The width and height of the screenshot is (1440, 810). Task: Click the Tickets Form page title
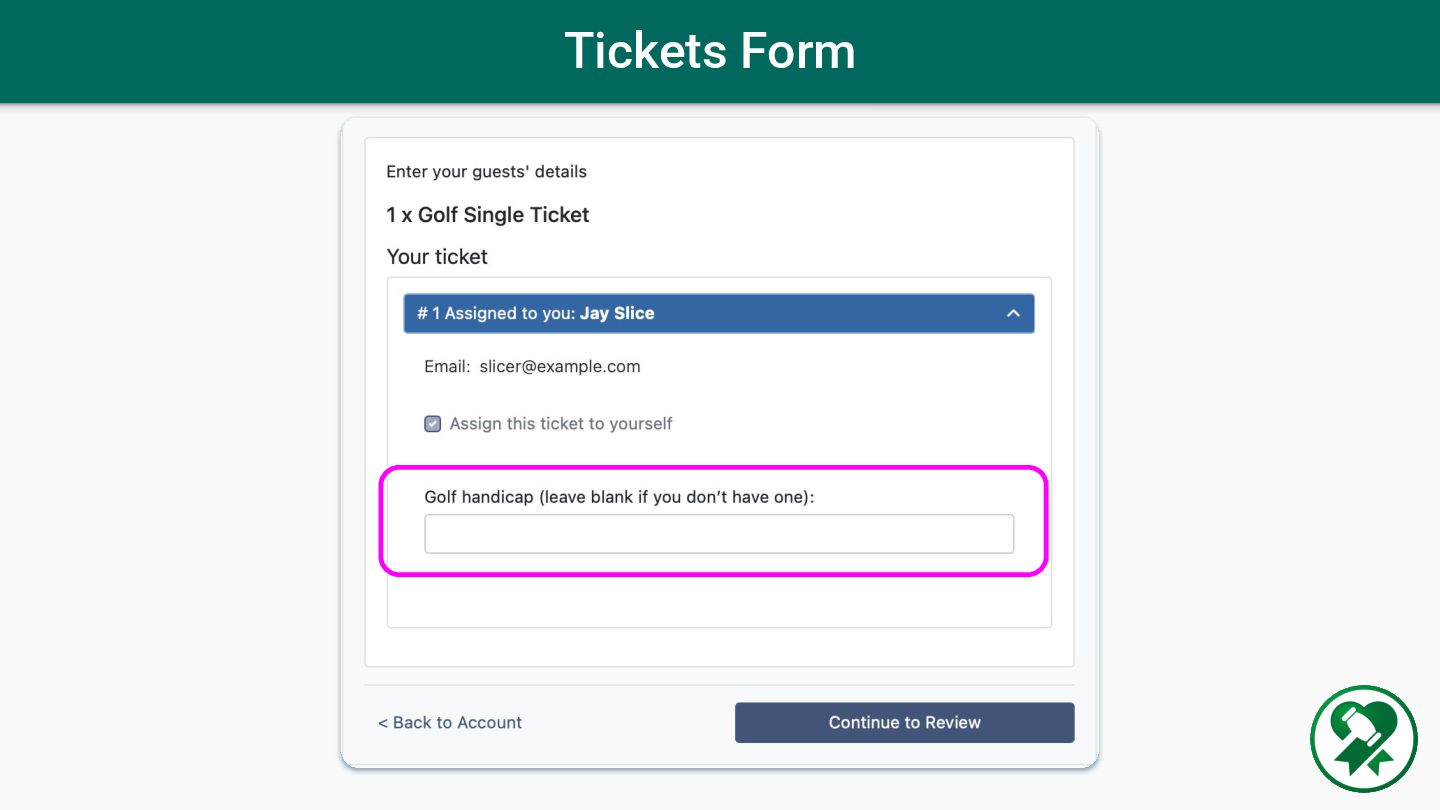pos(710,51)
